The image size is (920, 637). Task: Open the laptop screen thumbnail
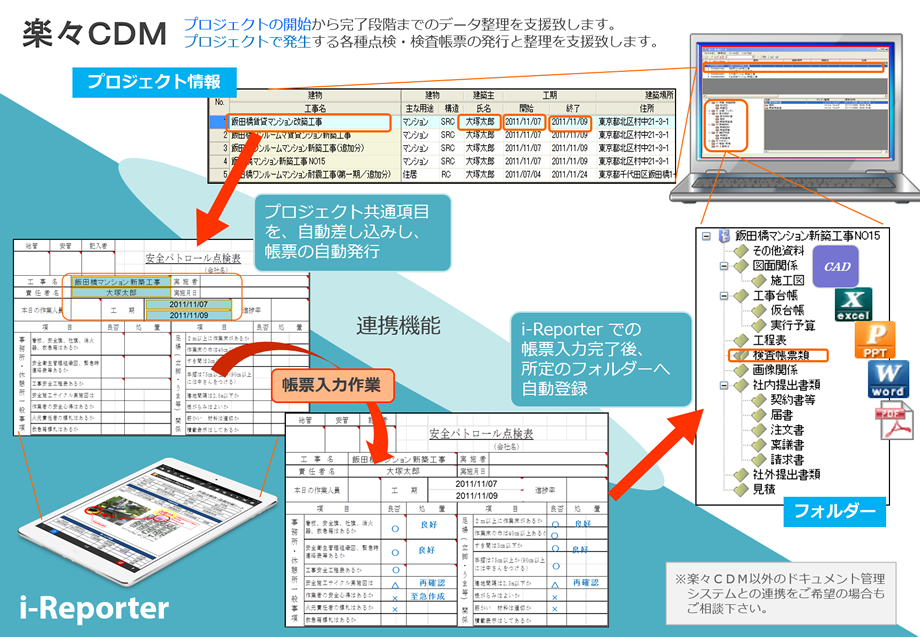click(798, 103)
